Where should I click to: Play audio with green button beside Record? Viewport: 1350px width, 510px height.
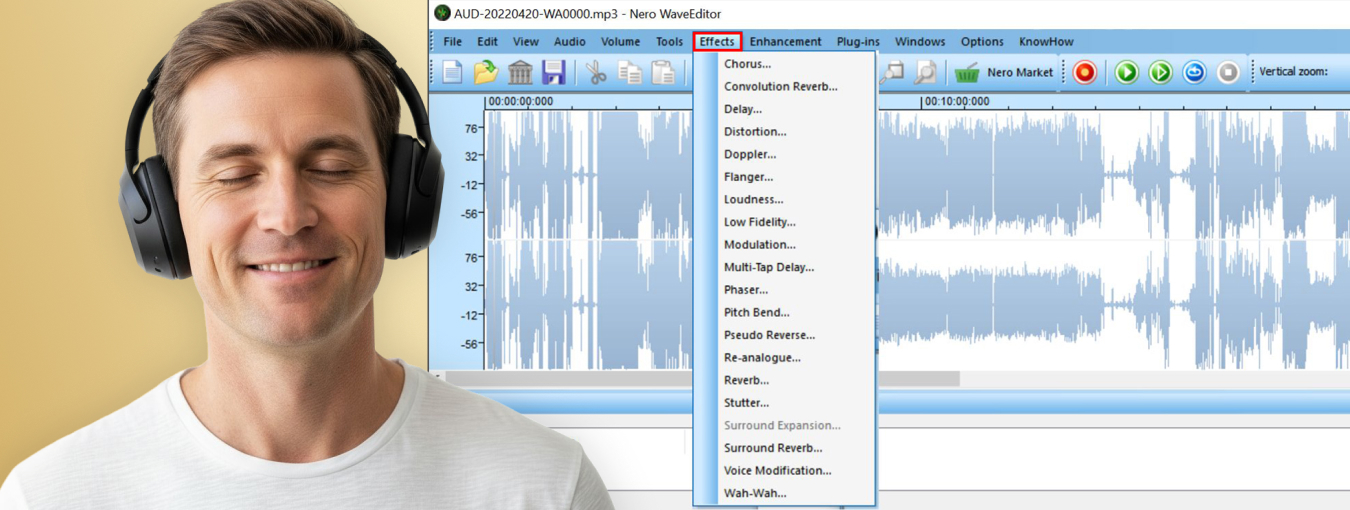click(x=1127, y=72)
